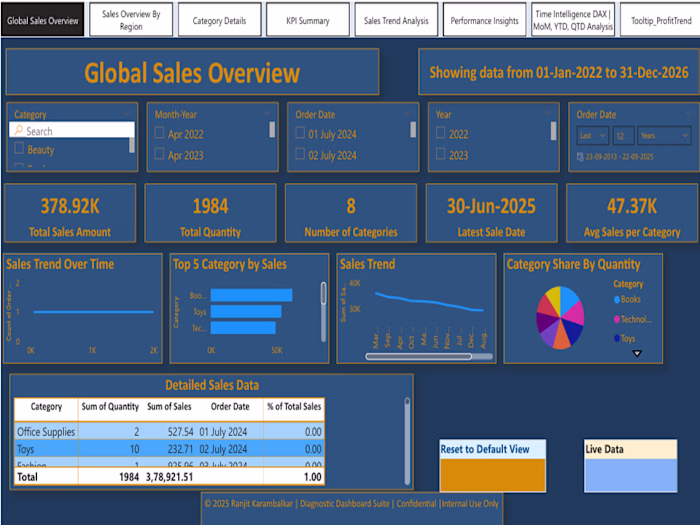Image resolution: width=700 pixels, height=525 pixels.
Task: Open the Category Details tab
Action: coord(219,20)
